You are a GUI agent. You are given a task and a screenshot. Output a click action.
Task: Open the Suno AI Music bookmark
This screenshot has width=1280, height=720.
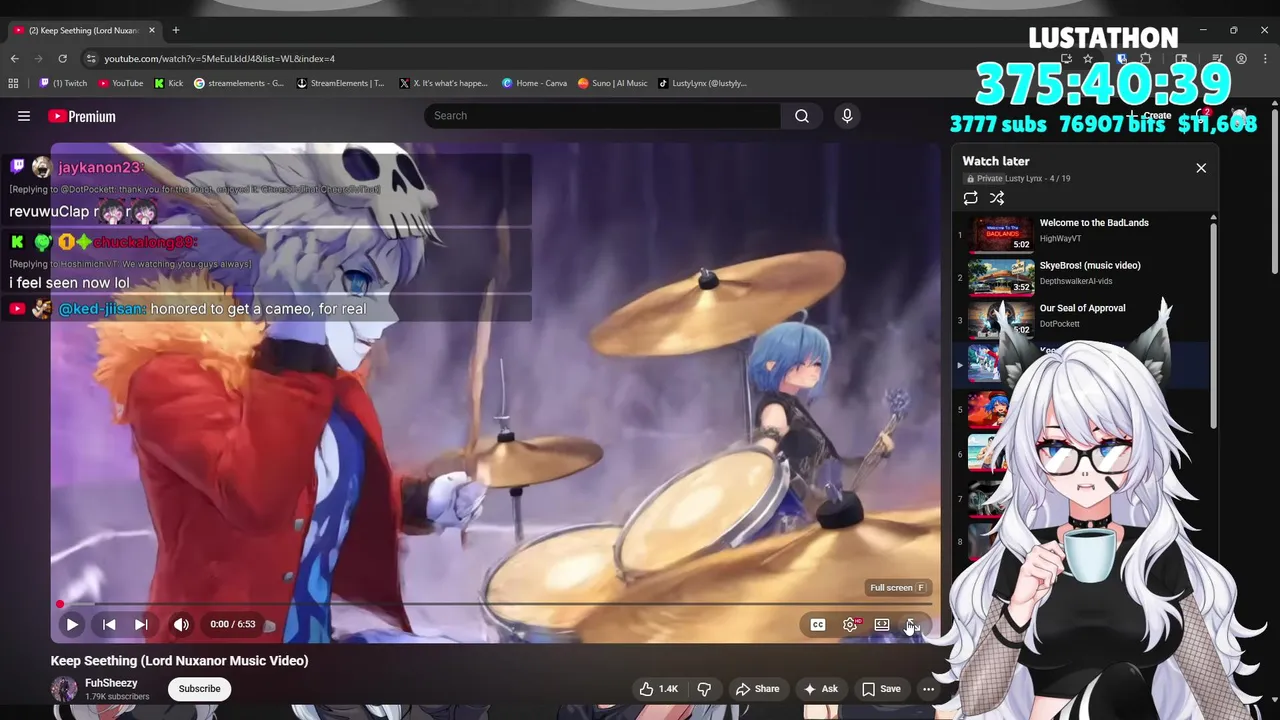point(613,83)
